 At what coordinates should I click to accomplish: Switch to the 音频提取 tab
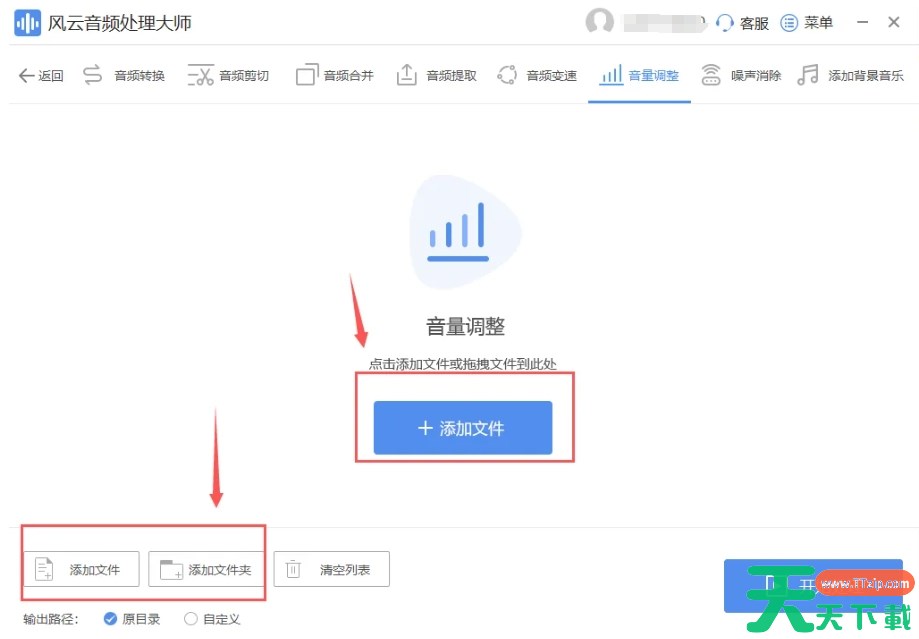coord(437,76)
